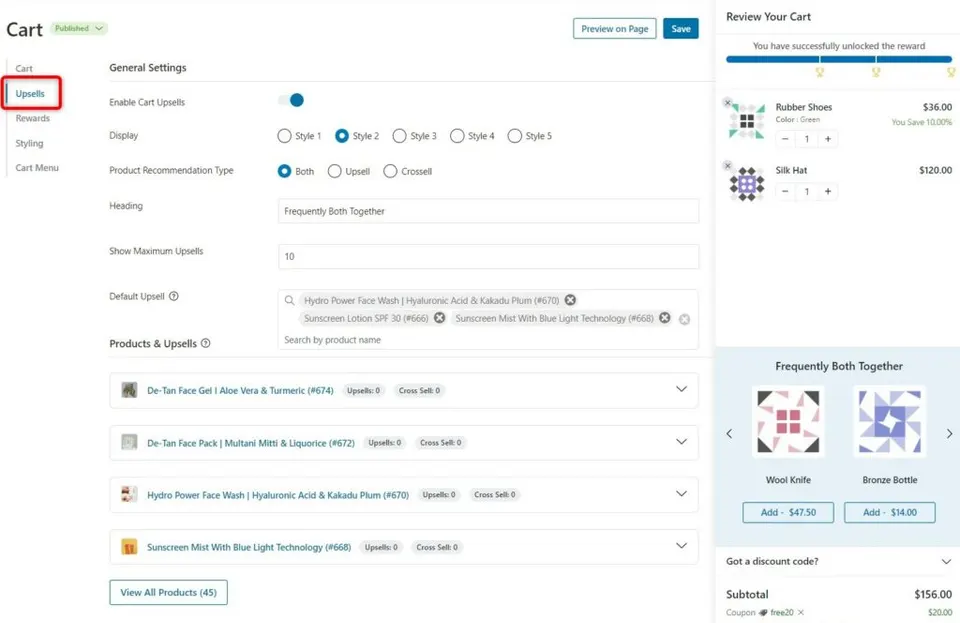The width and height of the screenshot is (960, 623).
Task: Edit the Heading text field
Action: (488, 211)
